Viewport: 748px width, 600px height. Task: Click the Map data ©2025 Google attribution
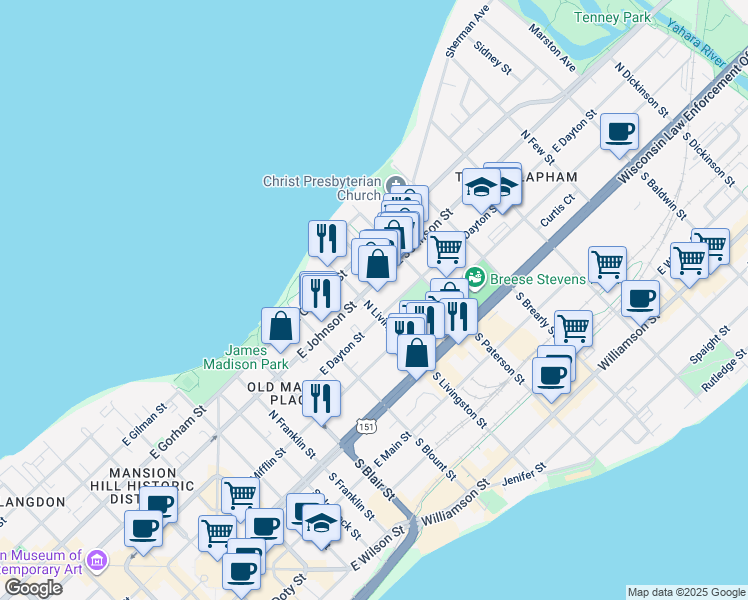[685, 592]
